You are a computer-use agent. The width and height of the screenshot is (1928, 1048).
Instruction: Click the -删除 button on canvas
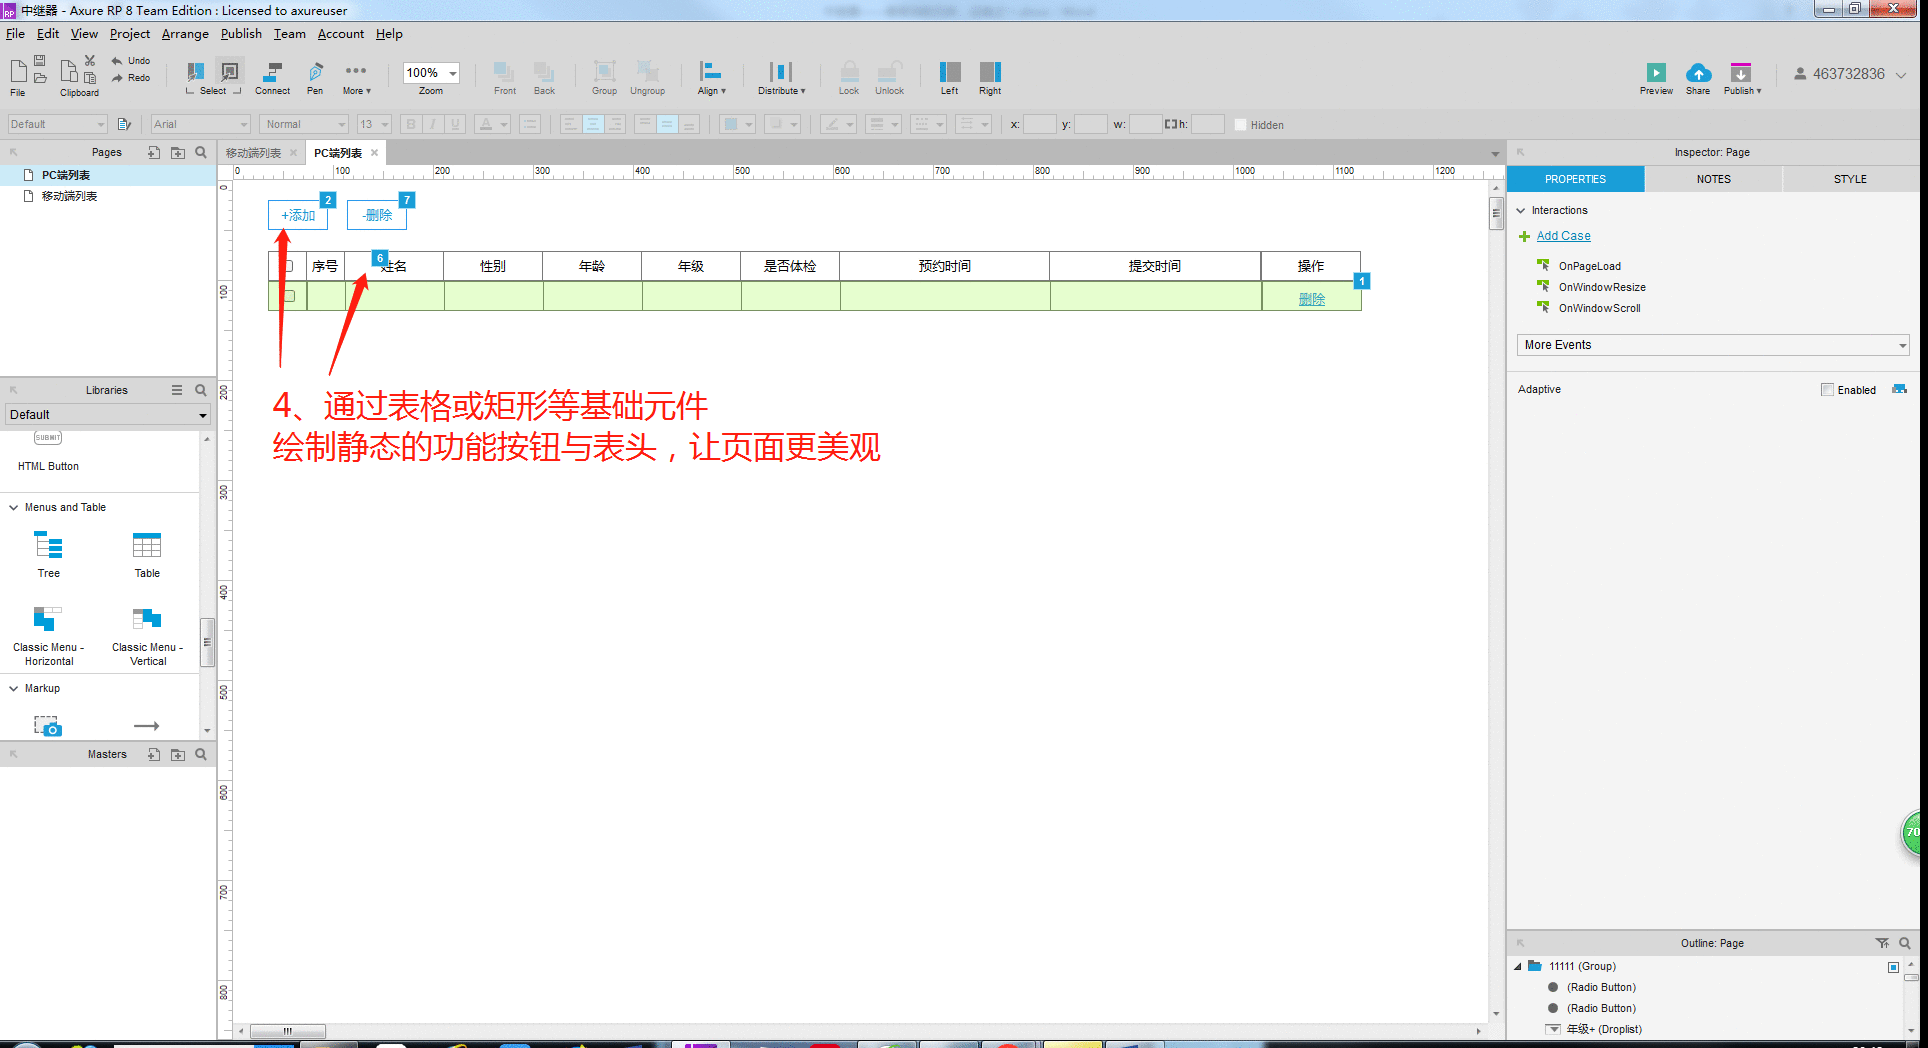(377, 215)
